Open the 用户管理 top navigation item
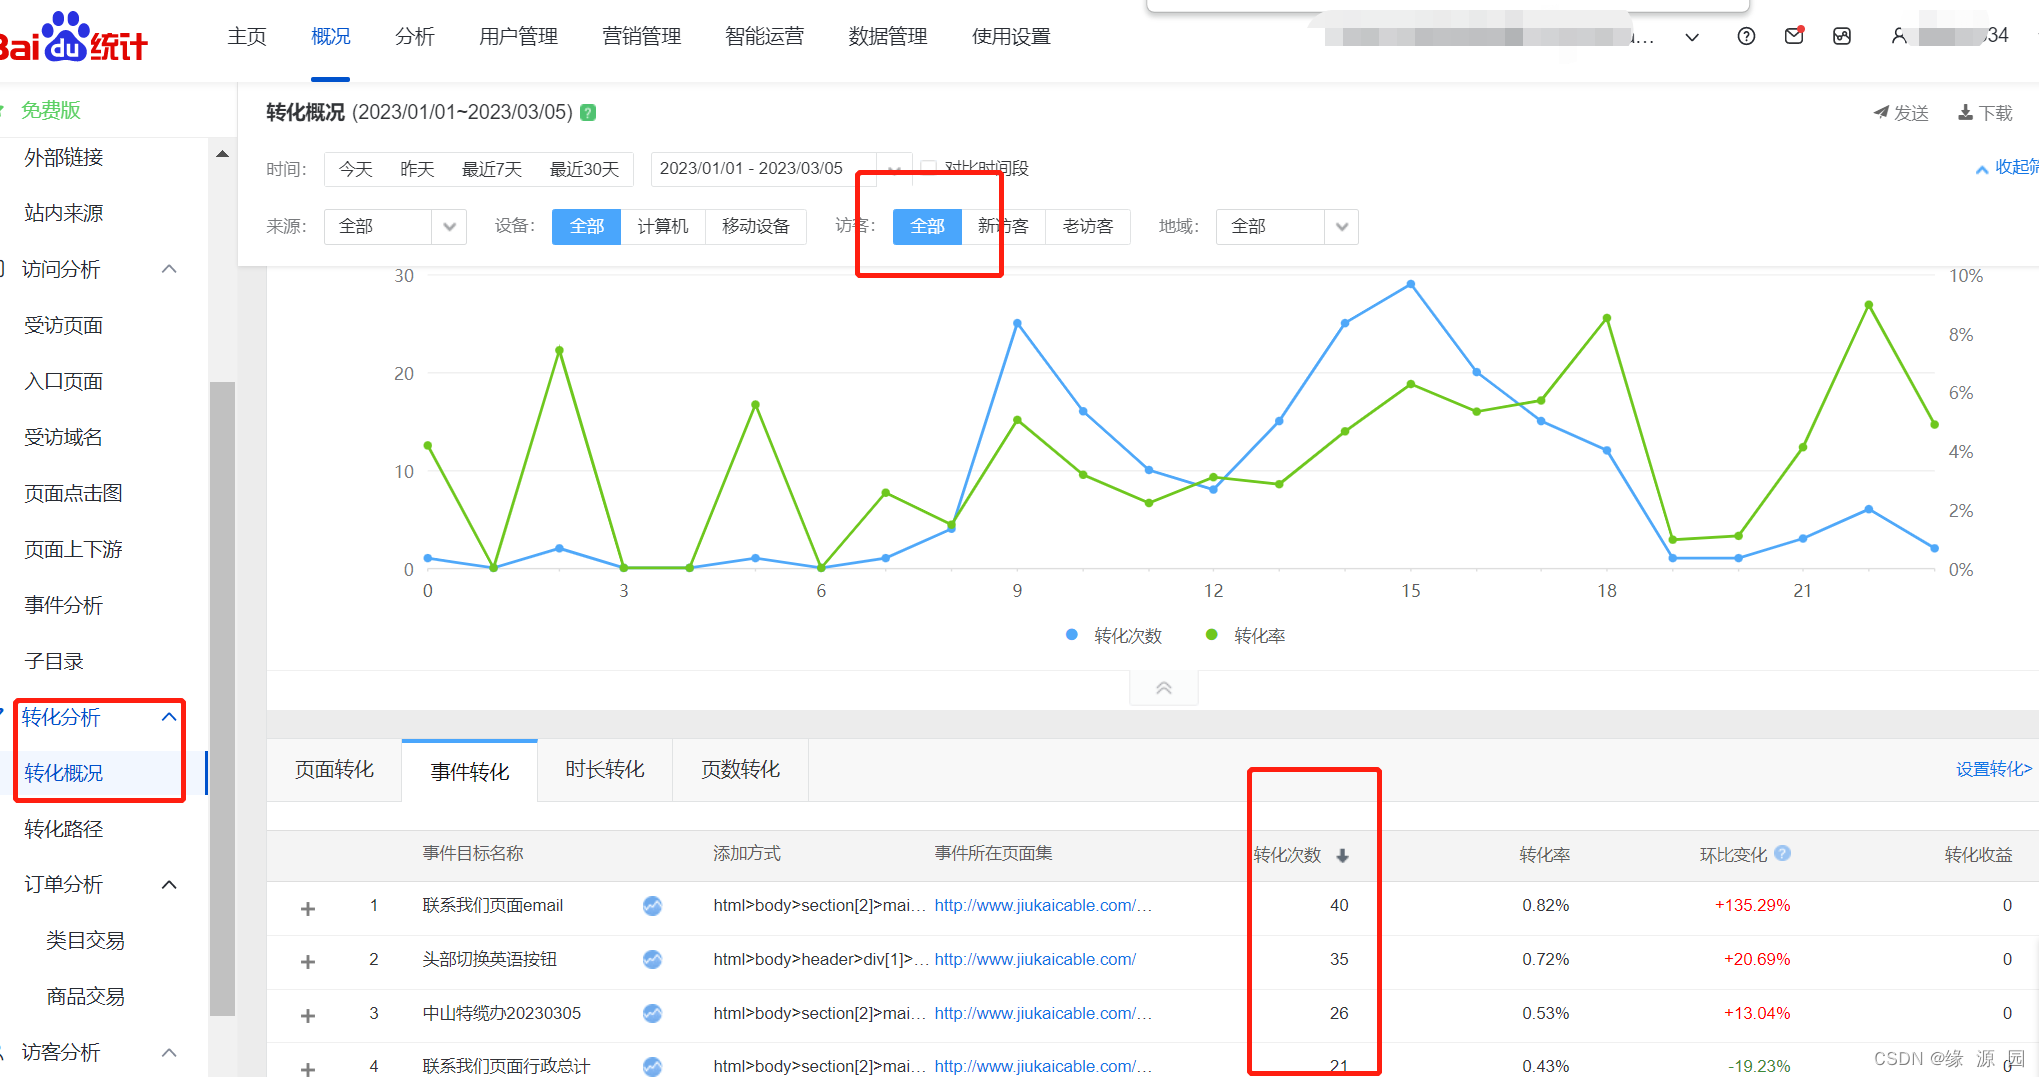The width and height of the screenshot is (2039, 1077). [x=518, y=37]
